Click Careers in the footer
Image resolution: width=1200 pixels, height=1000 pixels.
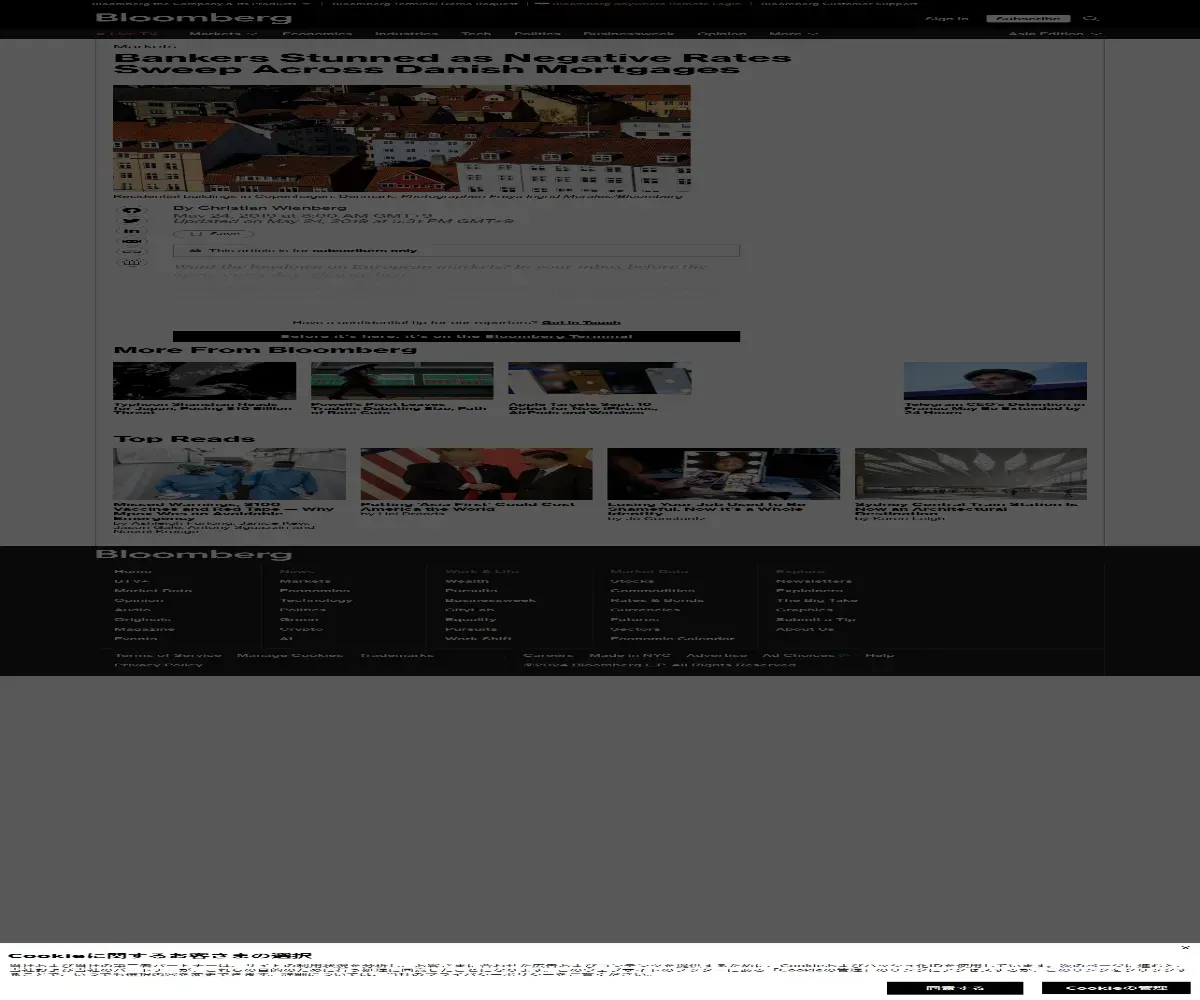click(x=548, y=655)
